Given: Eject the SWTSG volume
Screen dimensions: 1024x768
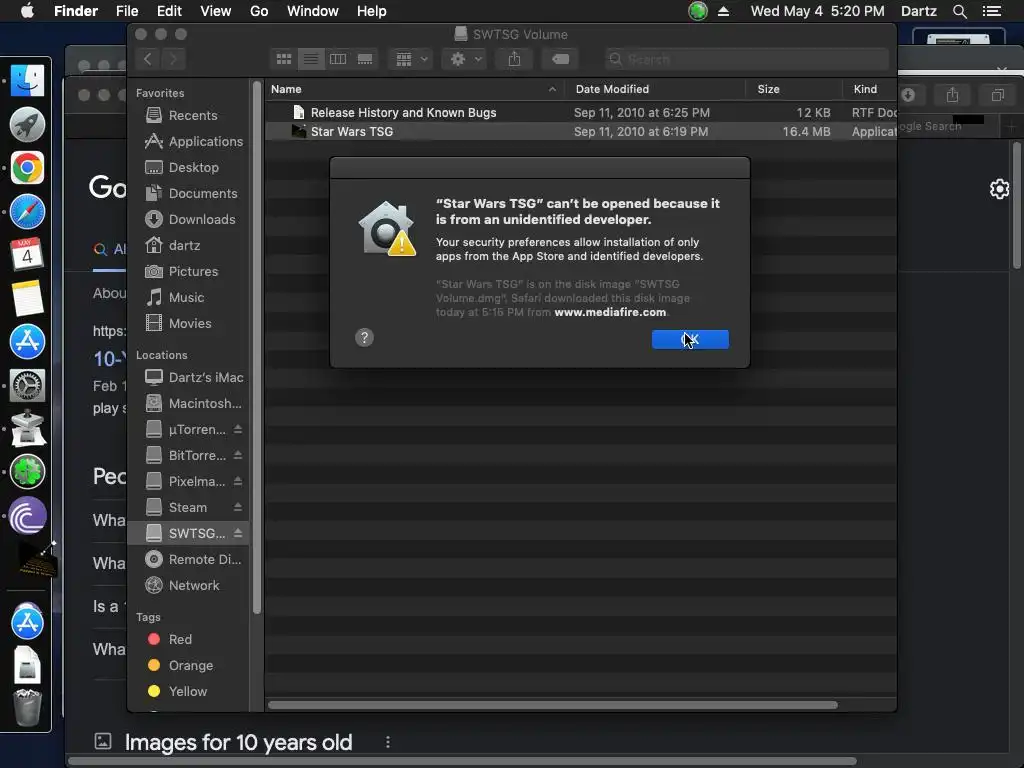Looking at the screenshot, I should pos(238,534).
